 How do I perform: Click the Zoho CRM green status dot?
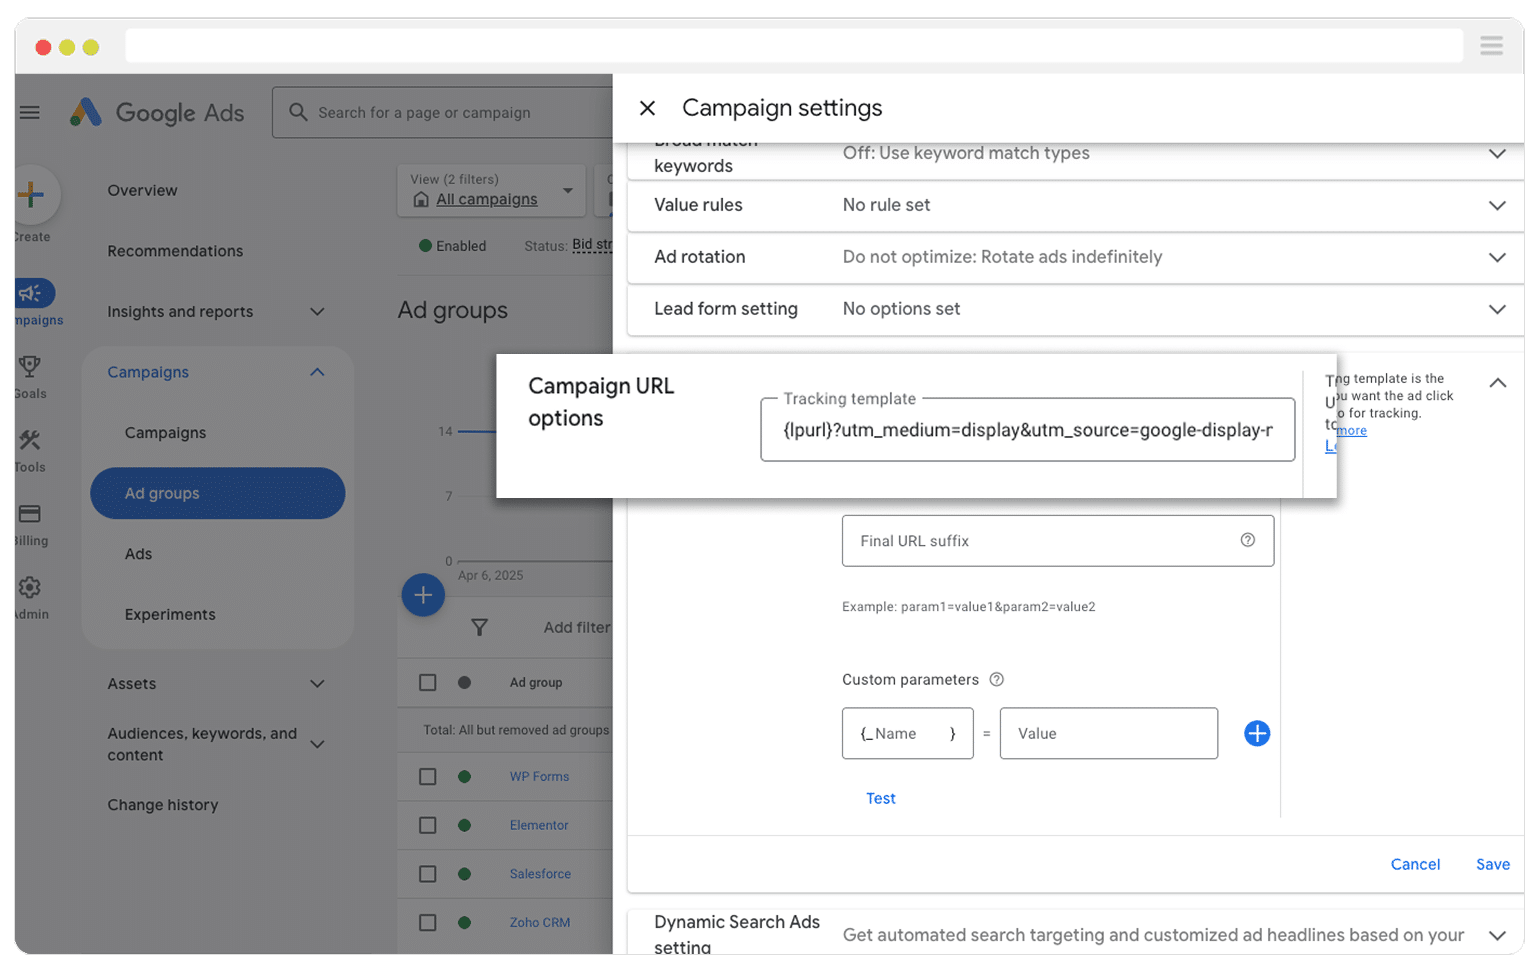pyautogui.click(x=464, y=922)
